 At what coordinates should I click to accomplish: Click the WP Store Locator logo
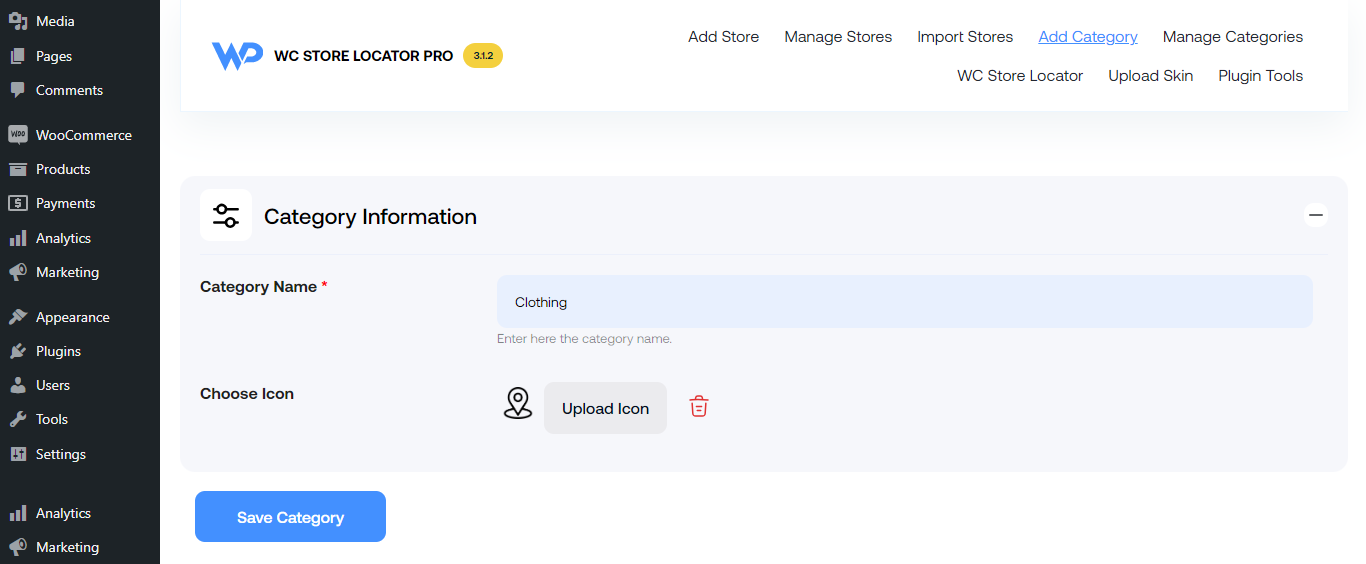pyautogui.click(x=237, y=56)
